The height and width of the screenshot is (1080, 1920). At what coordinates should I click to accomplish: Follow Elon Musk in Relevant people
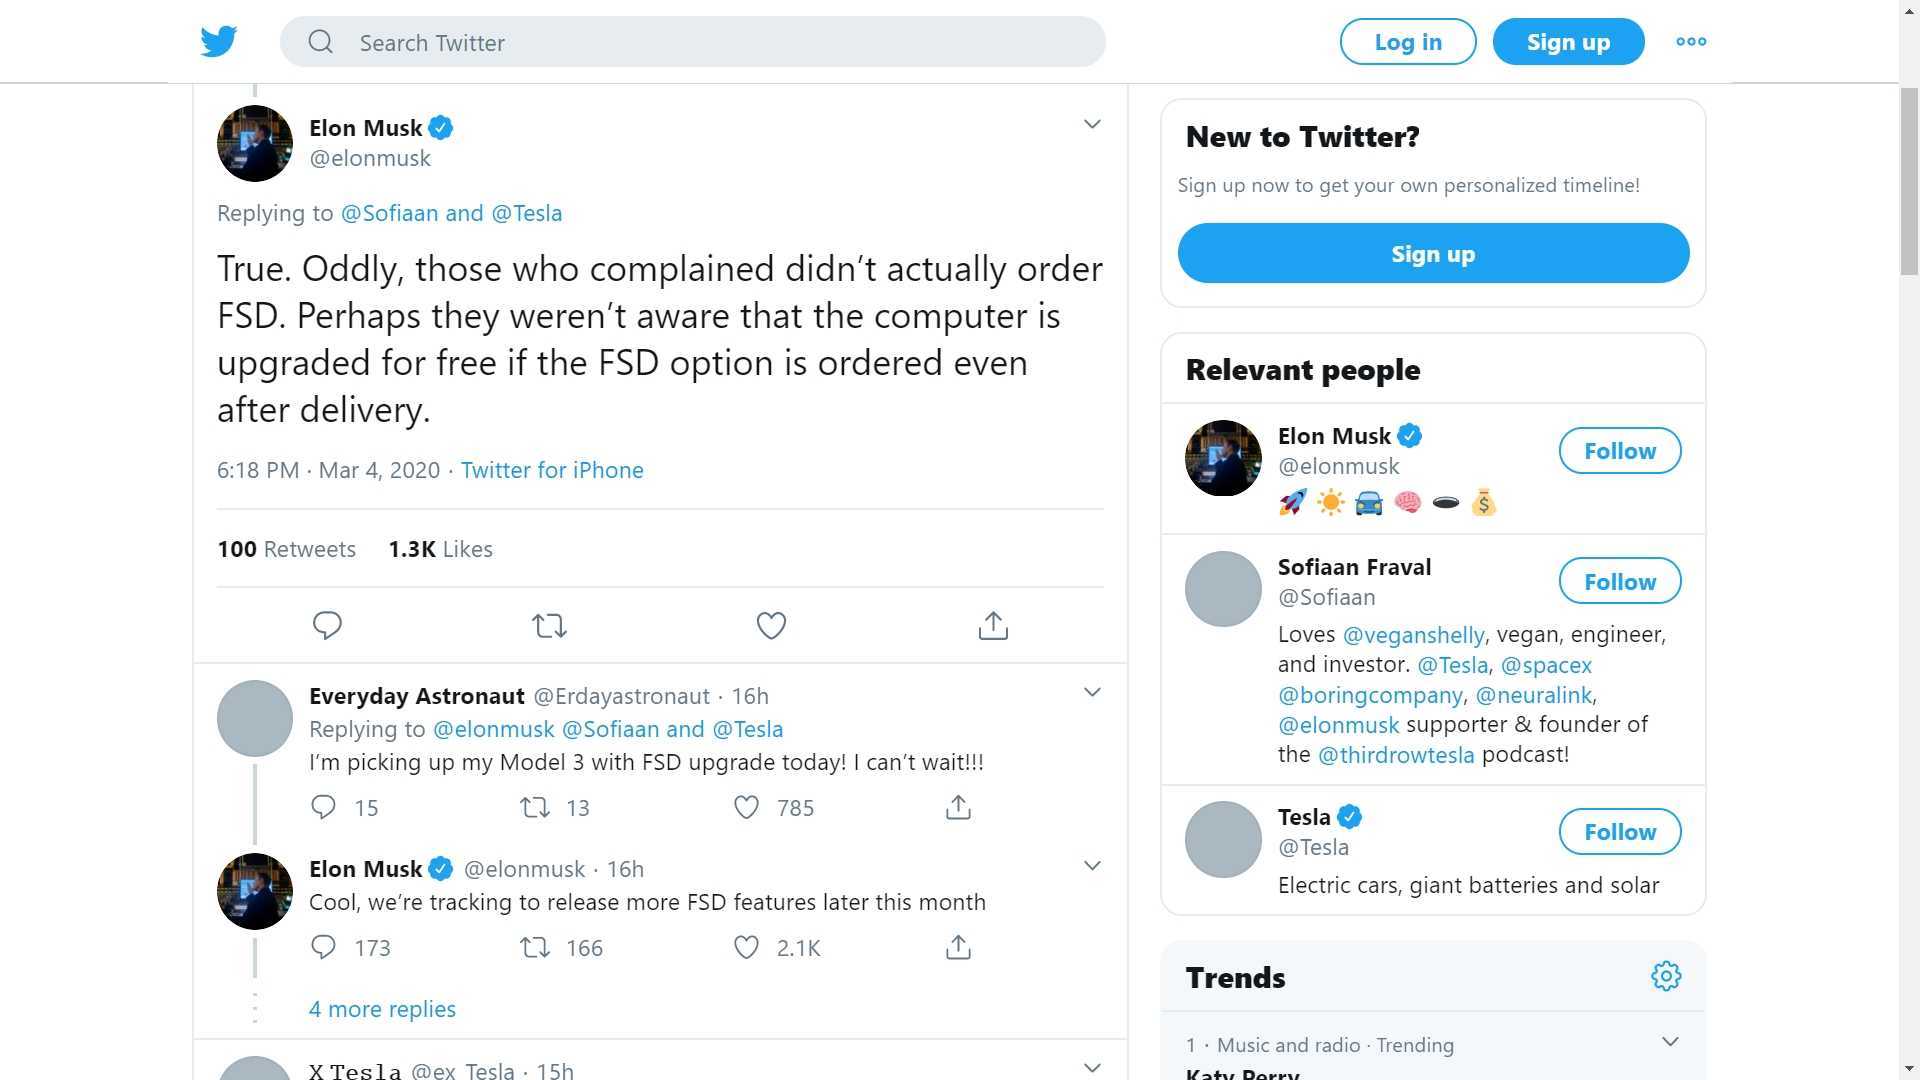point(1619,451)
